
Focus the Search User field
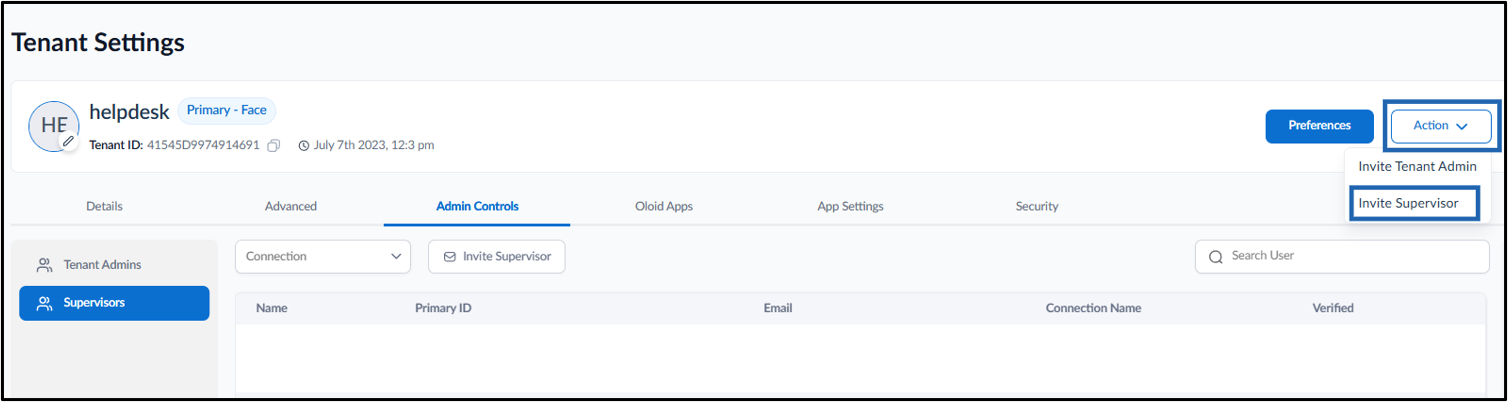tap(1342, 256)
